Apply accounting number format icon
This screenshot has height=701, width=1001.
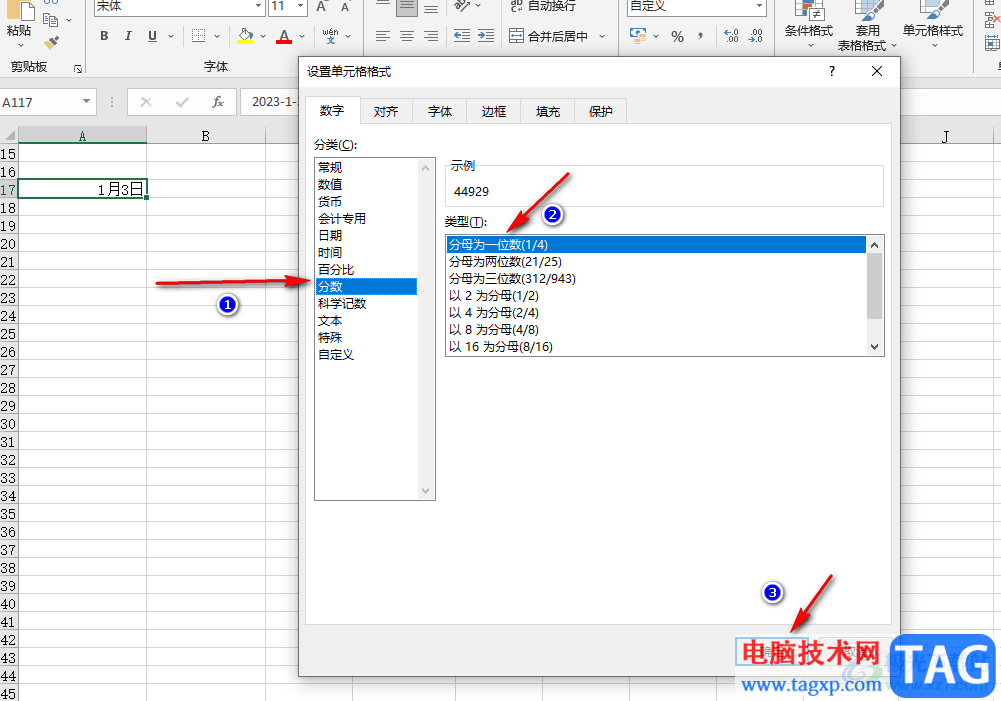click(x=637, y=36)
